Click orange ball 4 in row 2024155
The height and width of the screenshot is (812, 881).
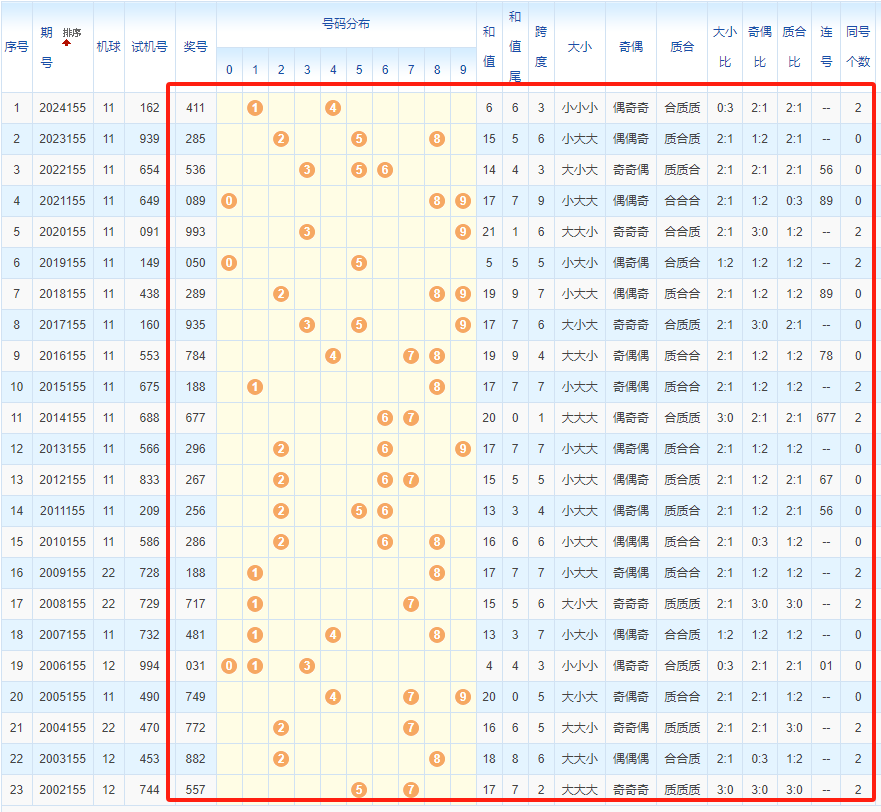click(x=333, y=108)
